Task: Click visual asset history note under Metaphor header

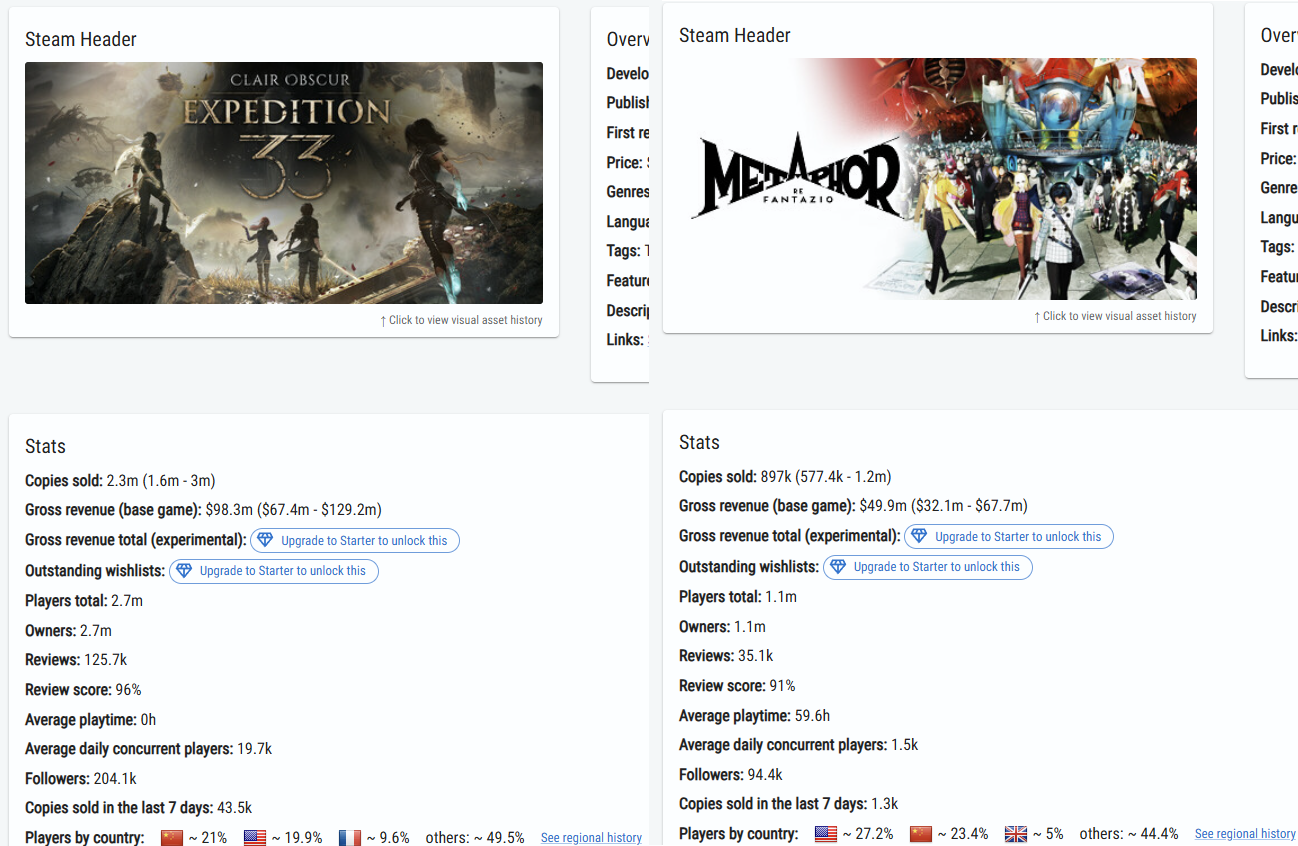Action: [x=1115, y=316]
